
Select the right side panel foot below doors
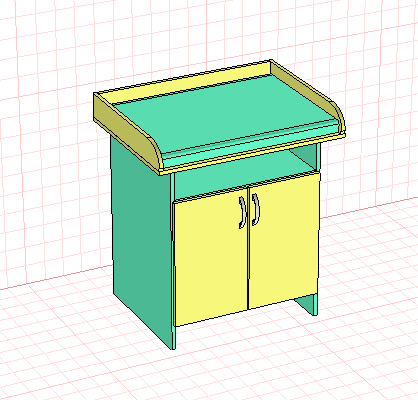click(x=307, y=305)
